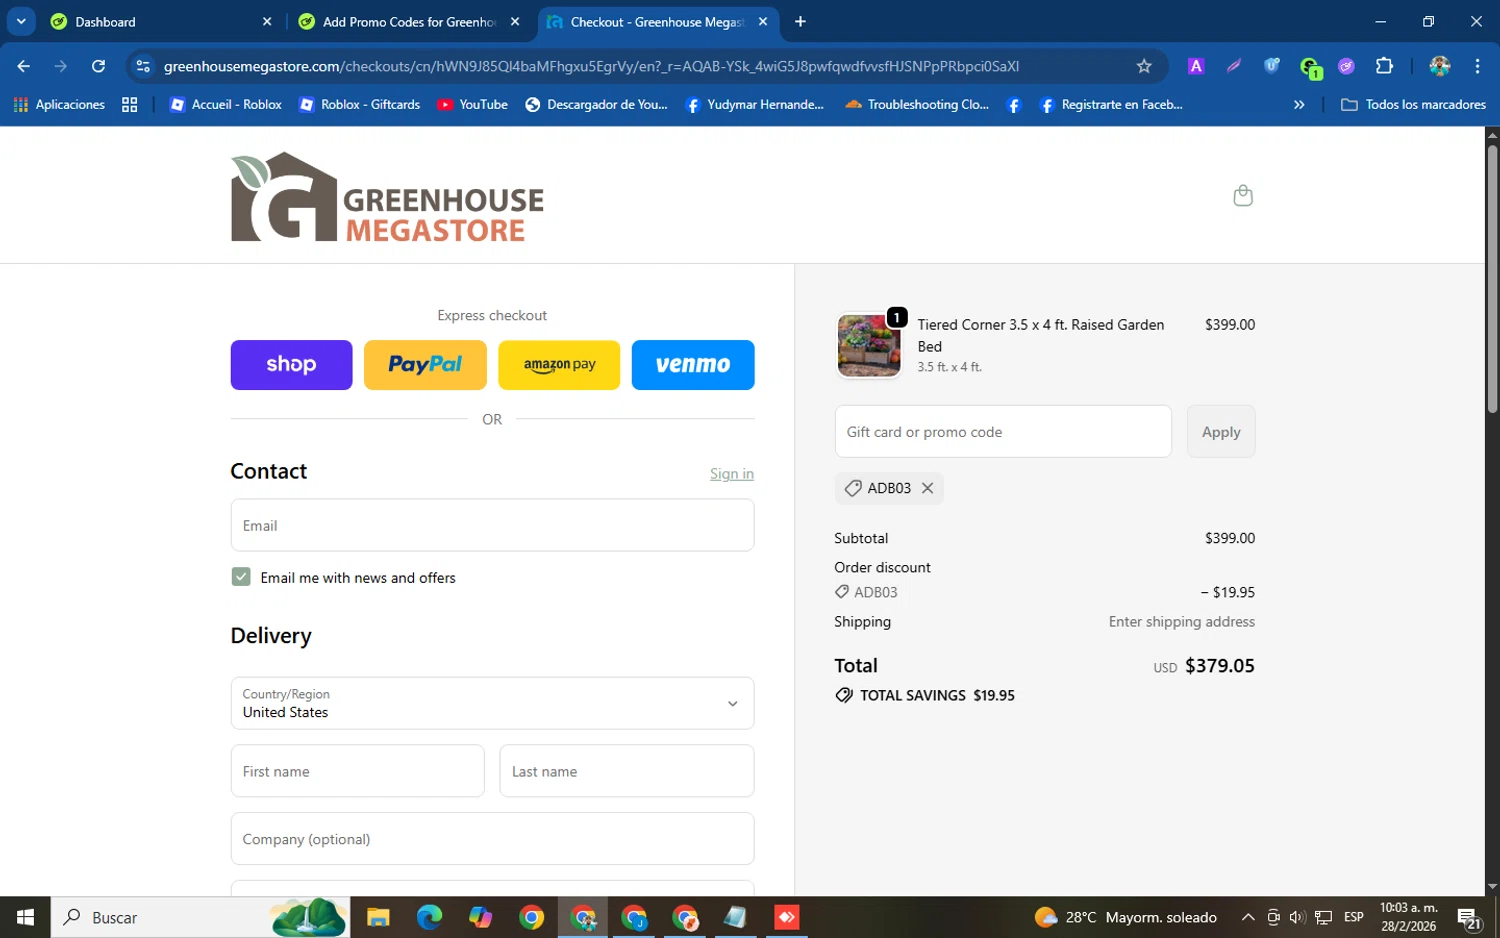Show more bookmarks with the chevron
This screenshot has width=1500, height=938.
[1299, 104]
